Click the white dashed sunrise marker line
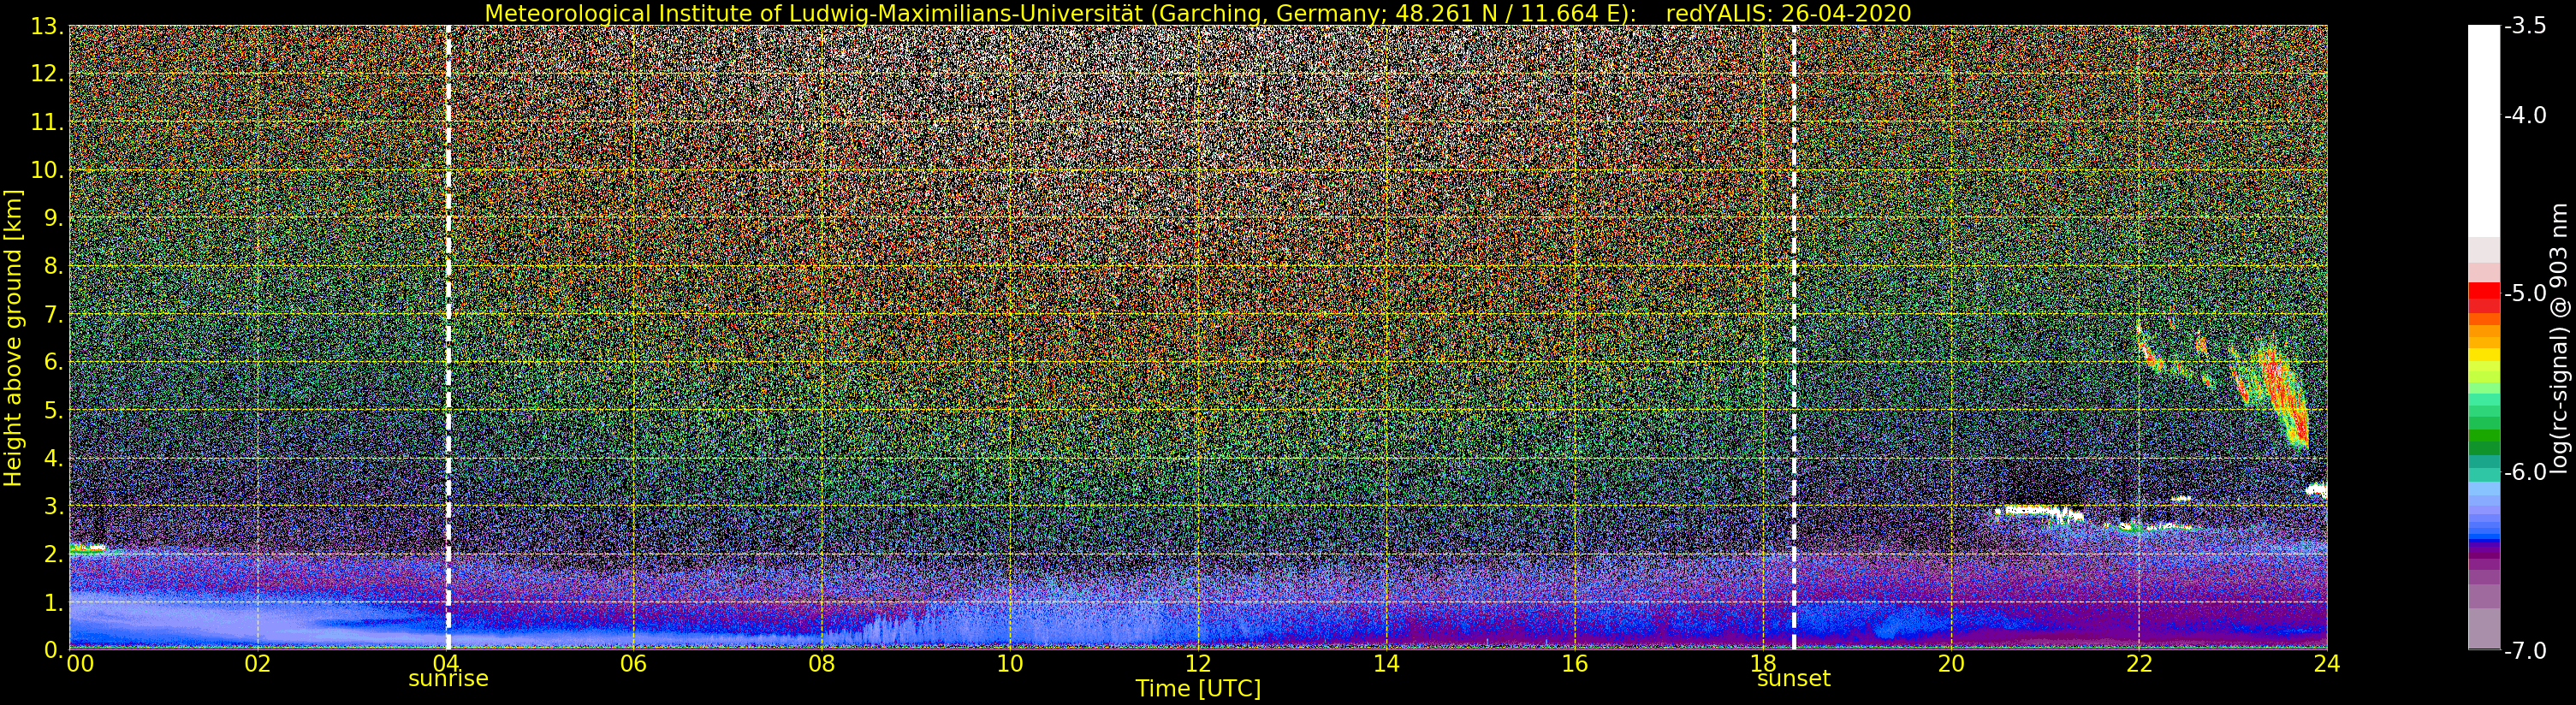 click(x=448, y=337)
